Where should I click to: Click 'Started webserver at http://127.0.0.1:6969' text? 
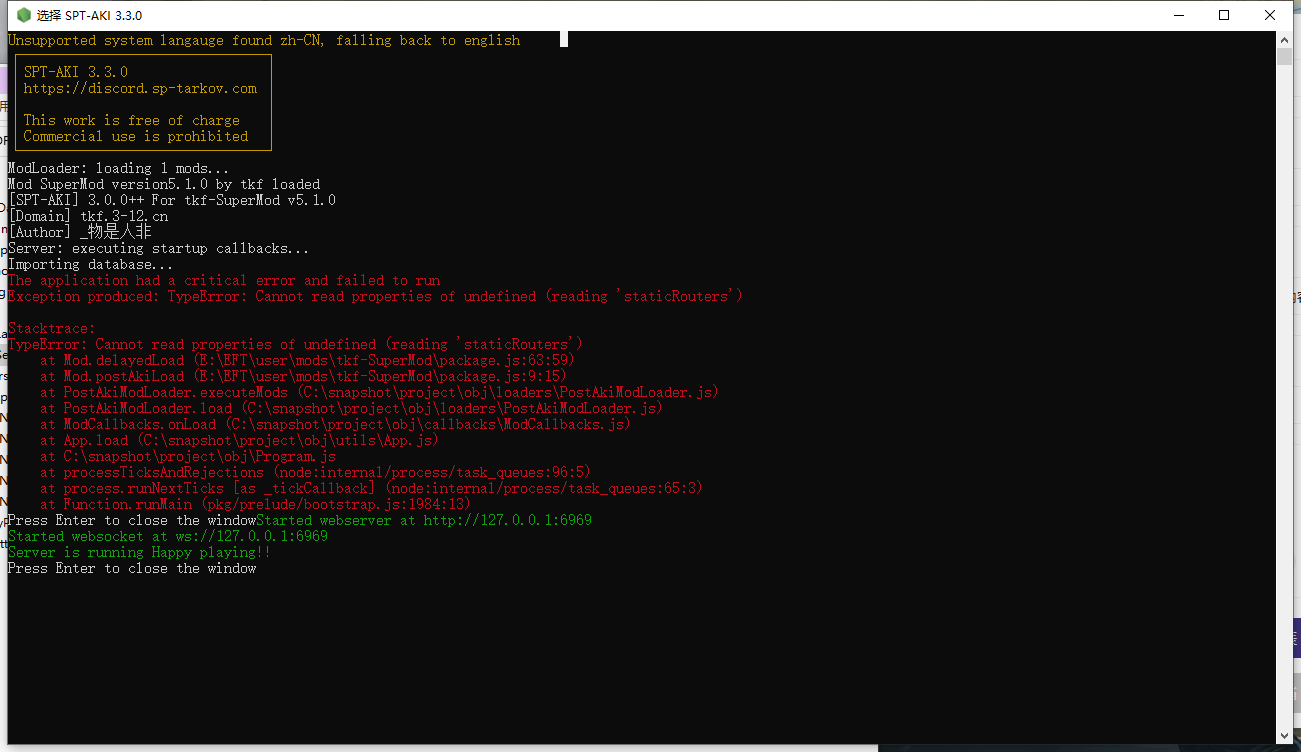[x=424, y=520]
